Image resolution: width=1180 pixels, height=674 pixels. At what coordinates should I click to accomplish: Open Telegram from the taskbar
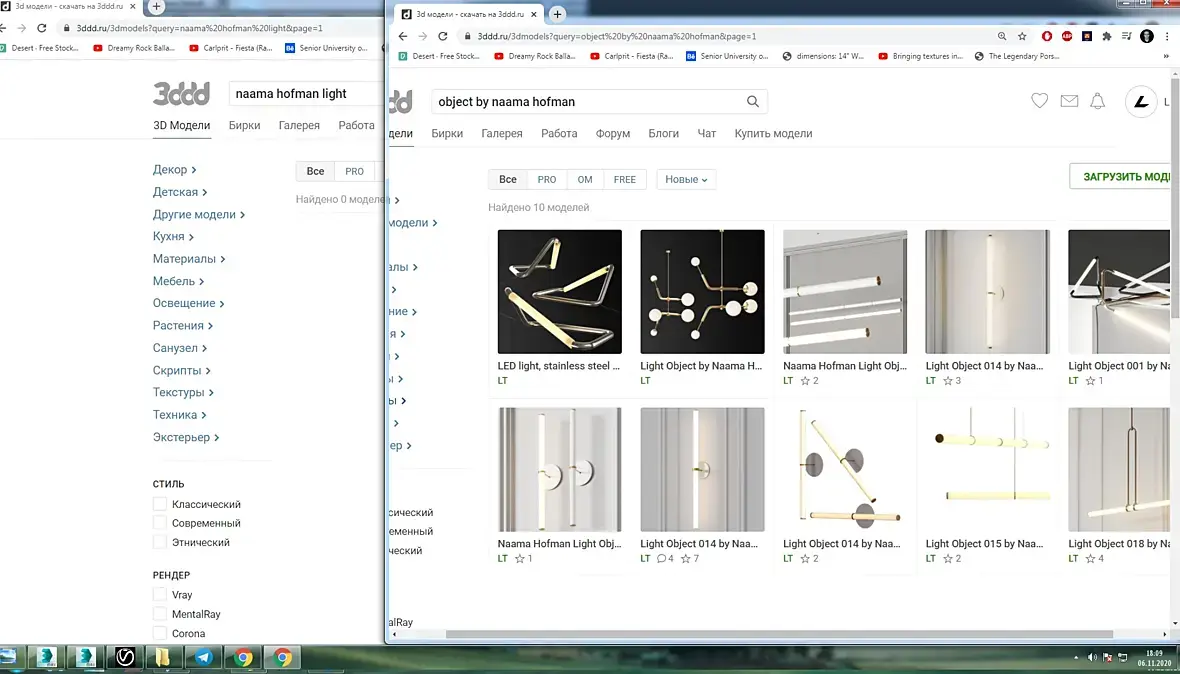pos(203,657)
